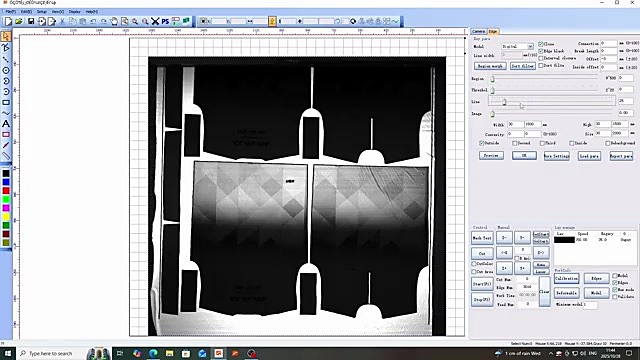Click the OK button in Edge panel
640x360 pixels.
click(524, 156)
